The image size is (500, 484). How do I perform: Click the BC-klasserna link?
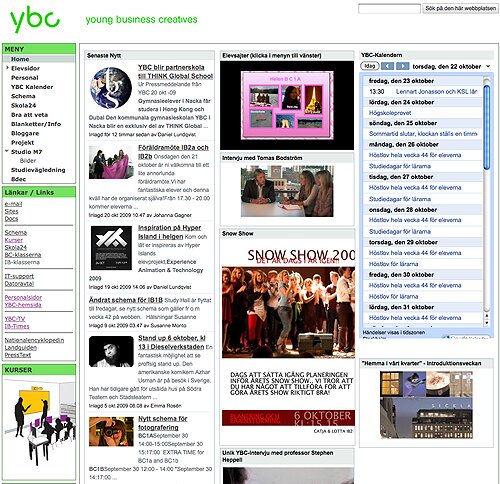pos(23,255)
